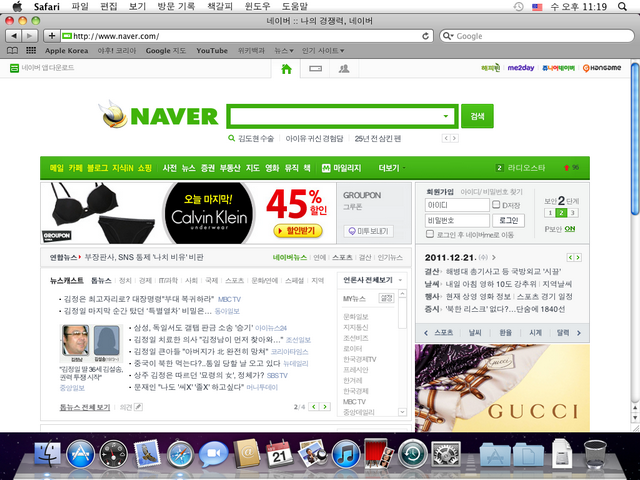Open the 편집 menu
The width and height of the screenshot is (640, 480).
point(109,7)
